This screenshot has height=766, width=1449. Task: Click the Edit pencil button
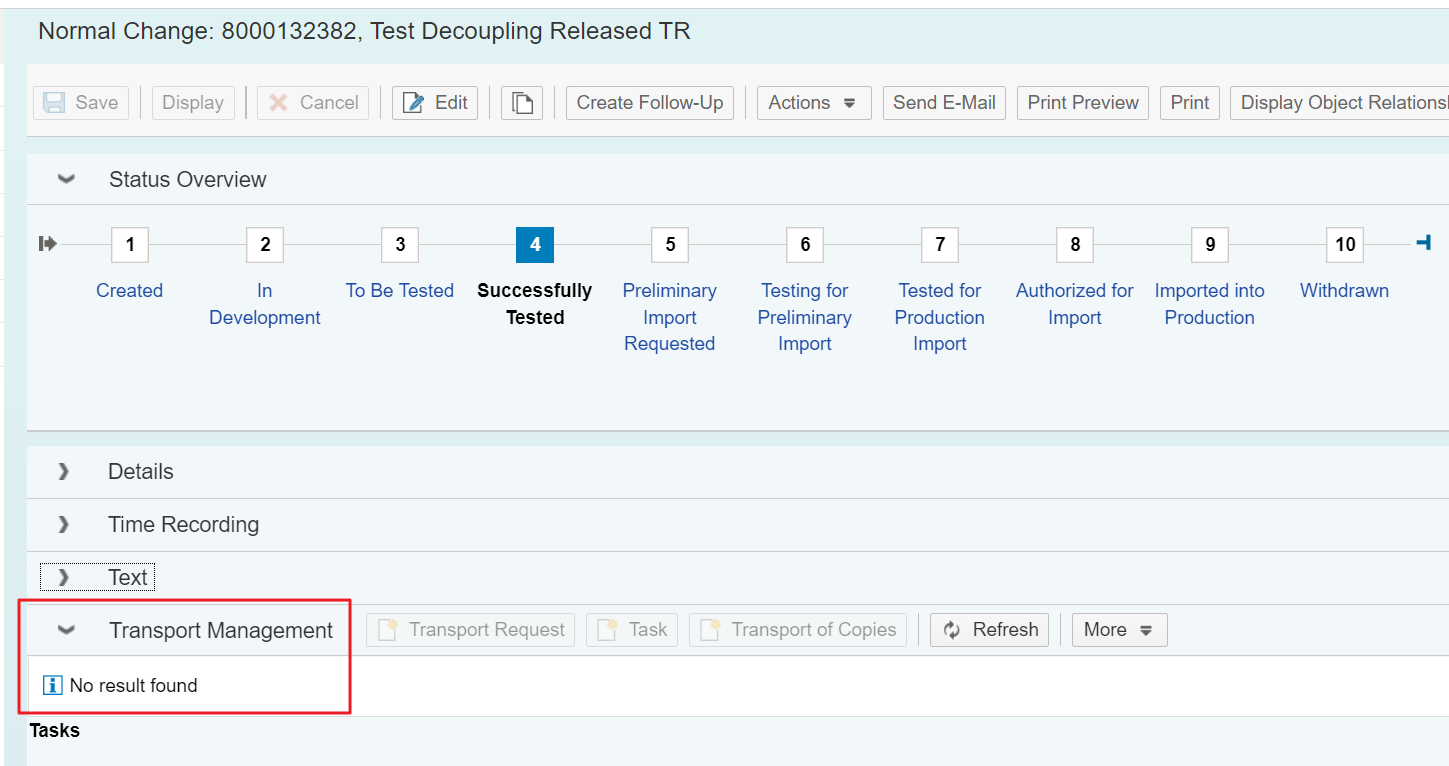435,103
